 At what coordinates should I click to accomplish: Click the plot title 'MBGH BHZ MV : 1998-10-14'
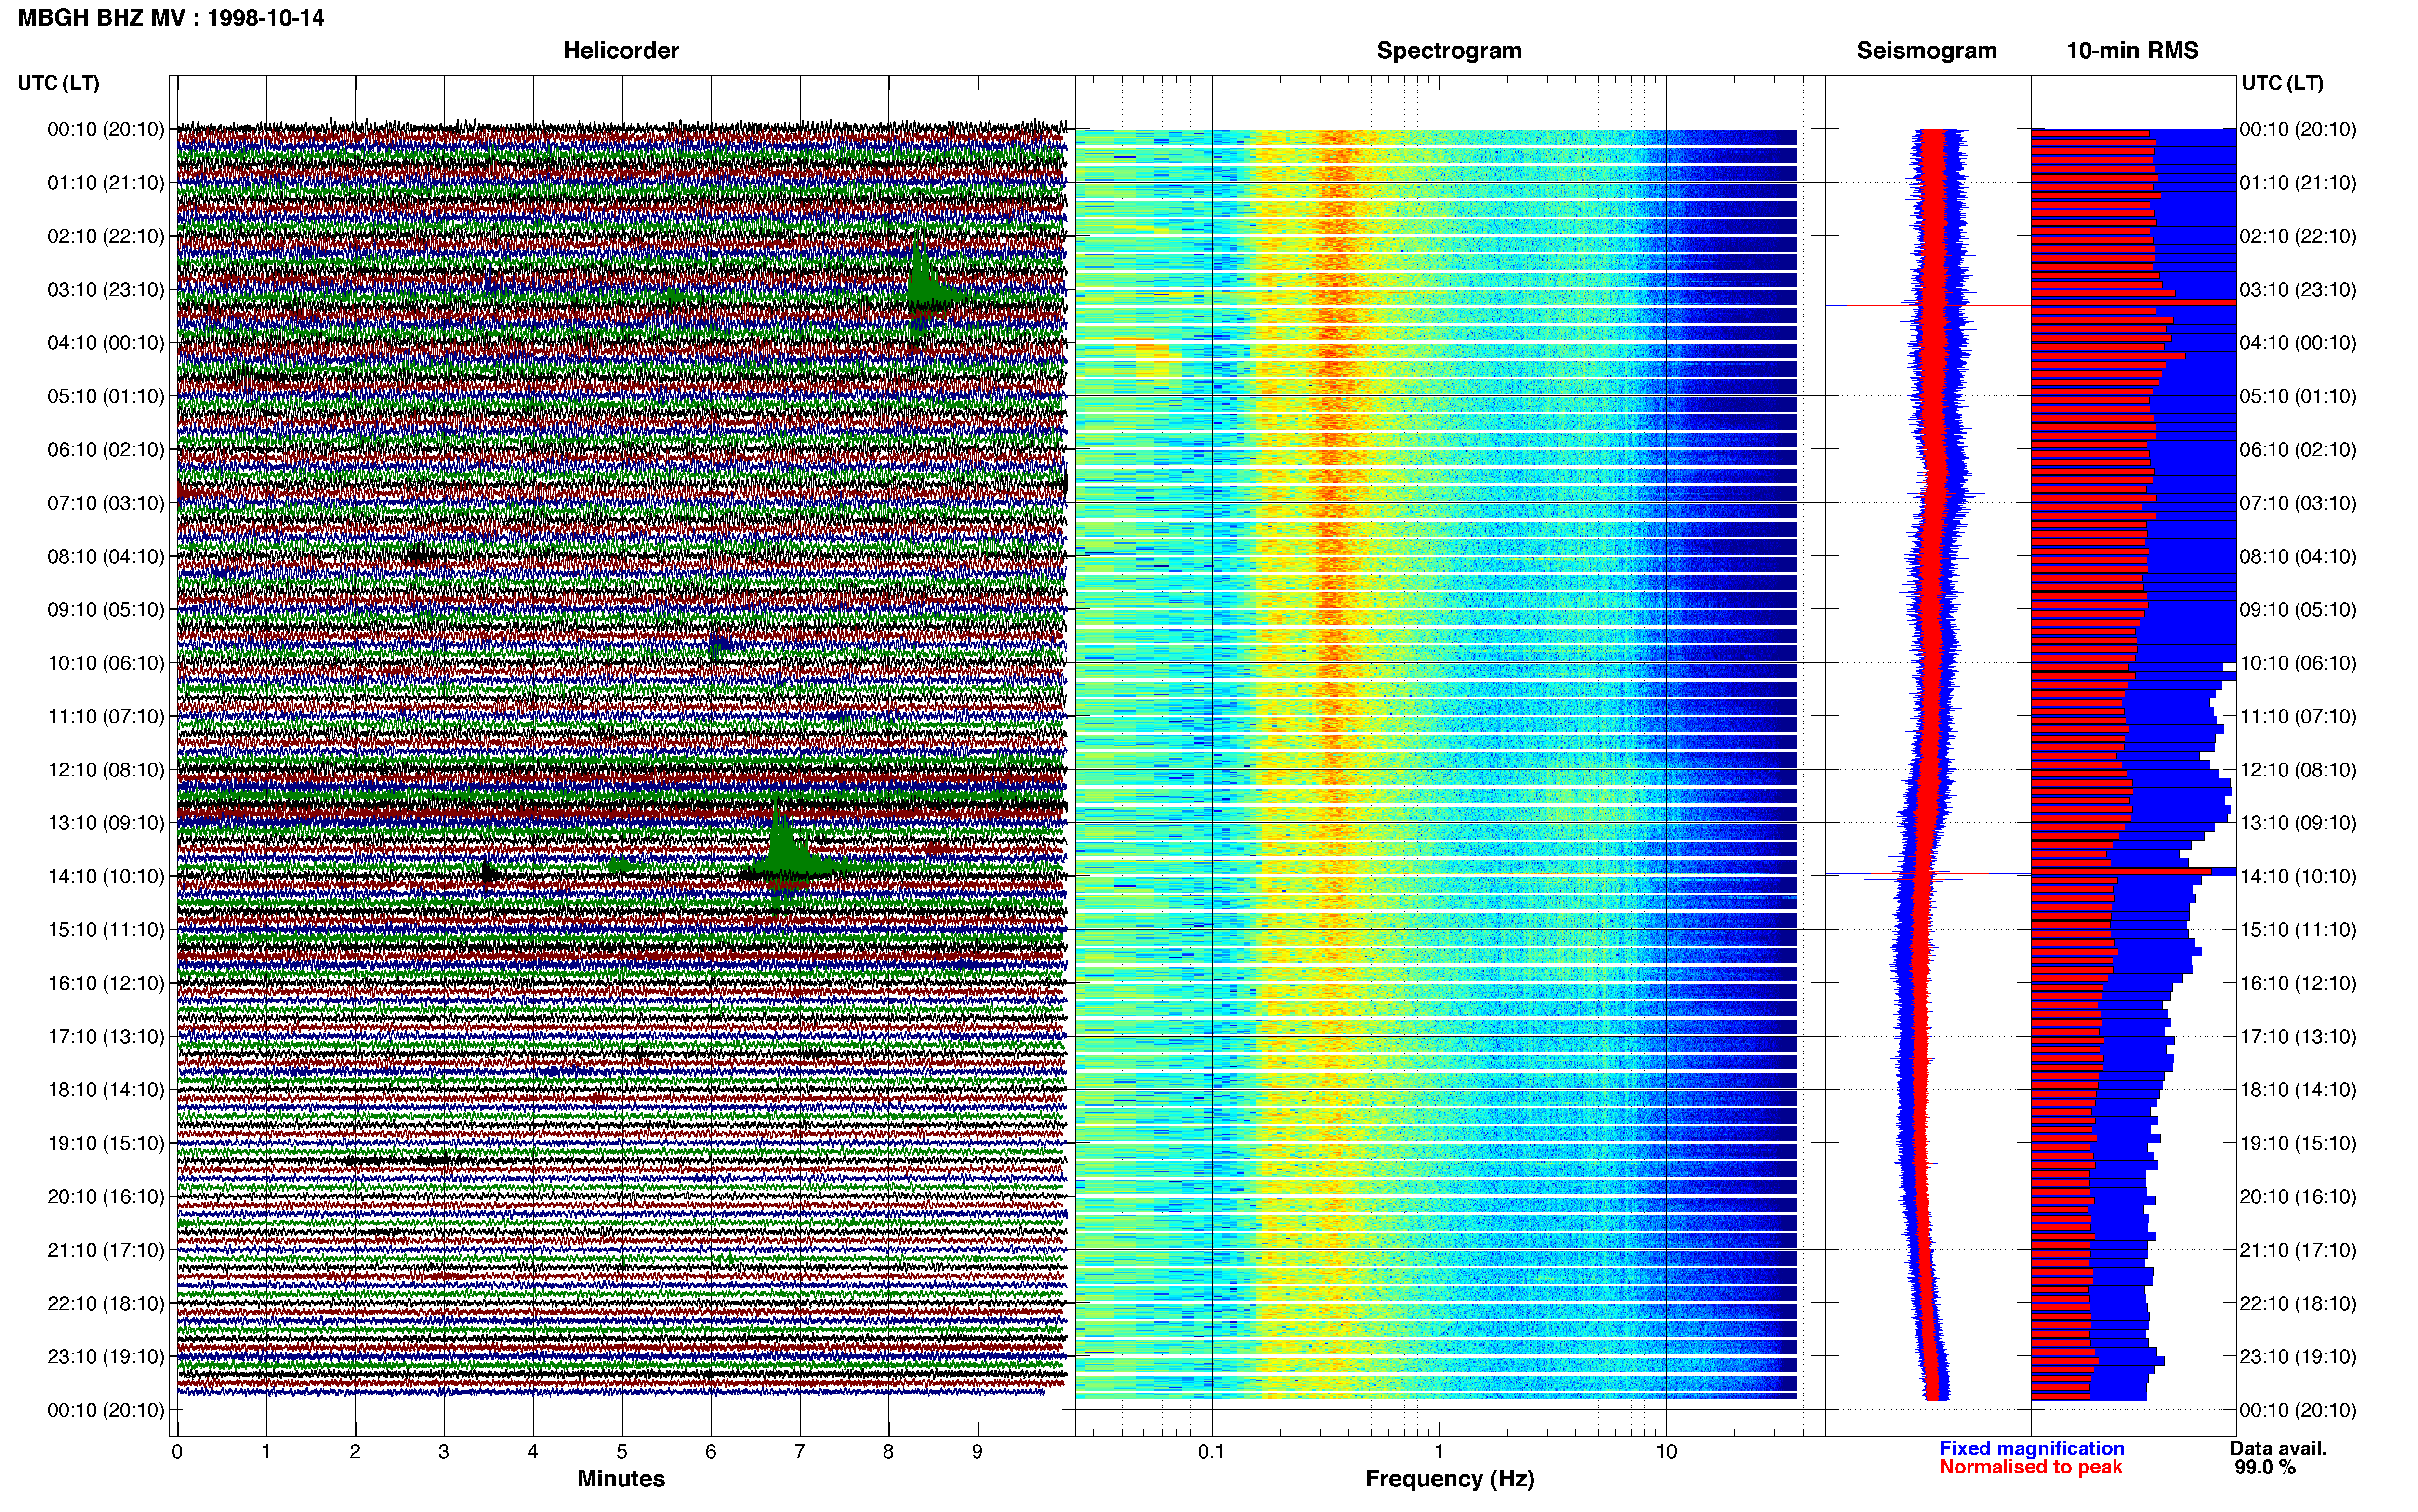pyautogui.click(x=171, y=18)
